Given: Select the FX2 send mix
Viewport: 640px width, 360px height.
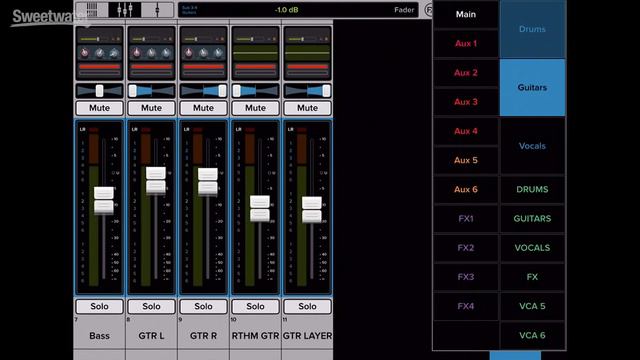Looking at the screenshot, I should 466,248.
